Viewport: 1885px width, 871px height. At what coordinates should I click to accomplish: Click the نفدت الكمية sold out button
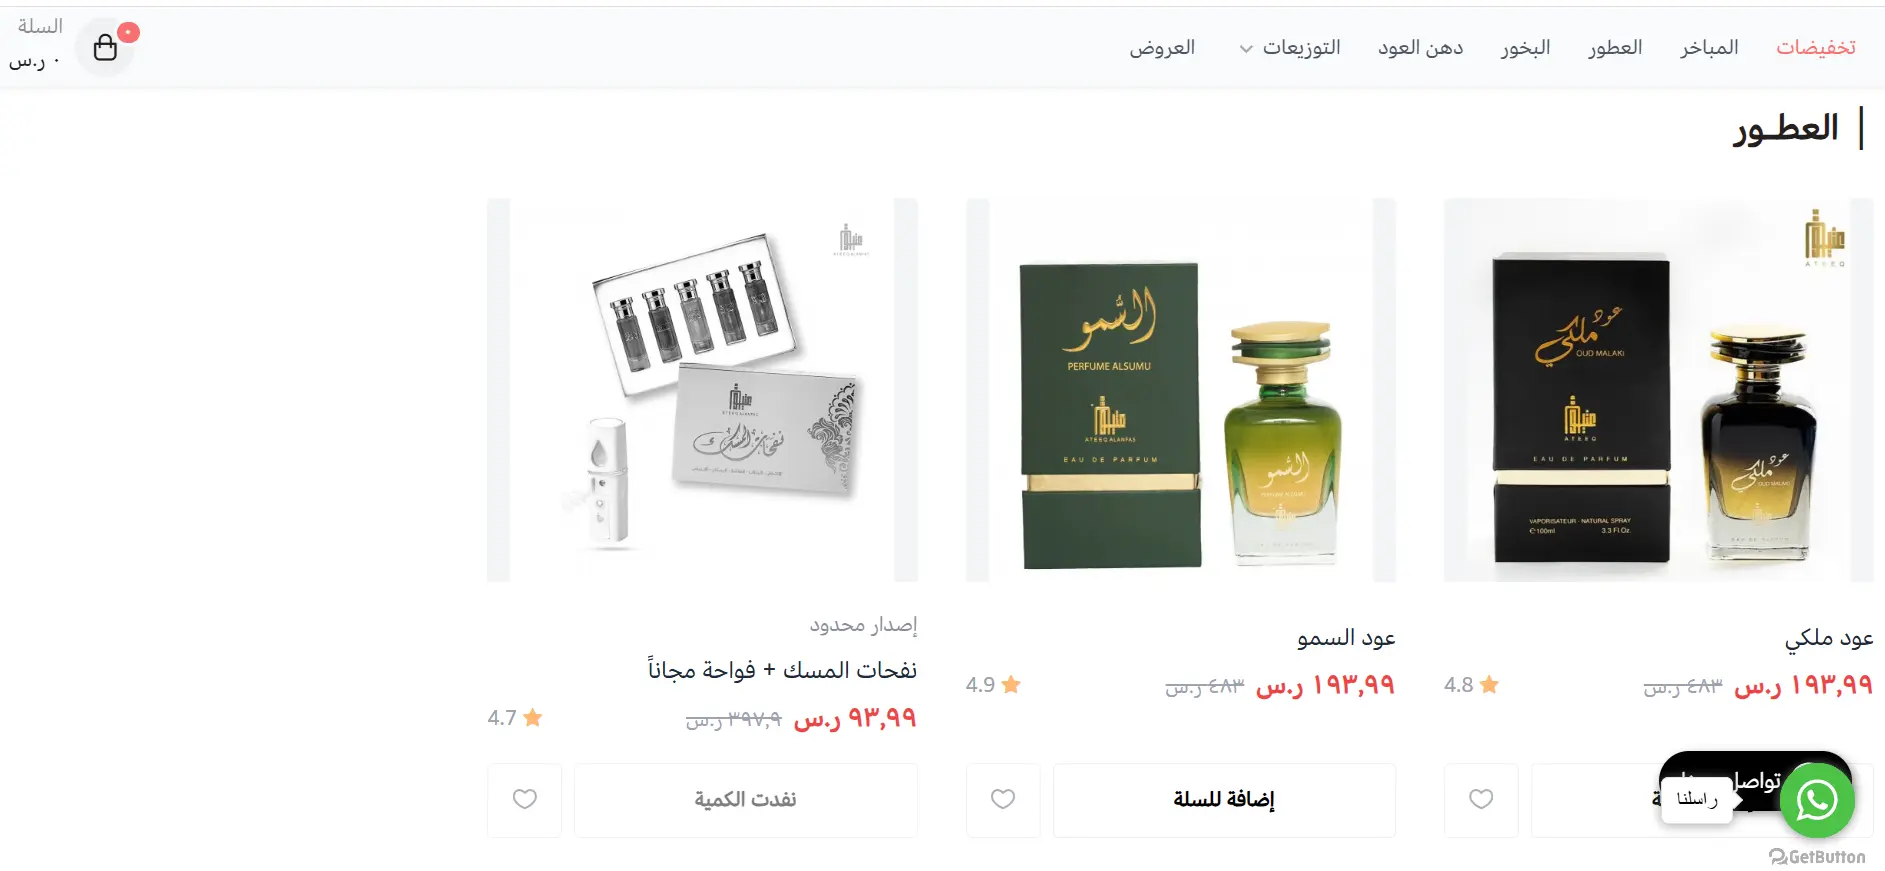746,800
